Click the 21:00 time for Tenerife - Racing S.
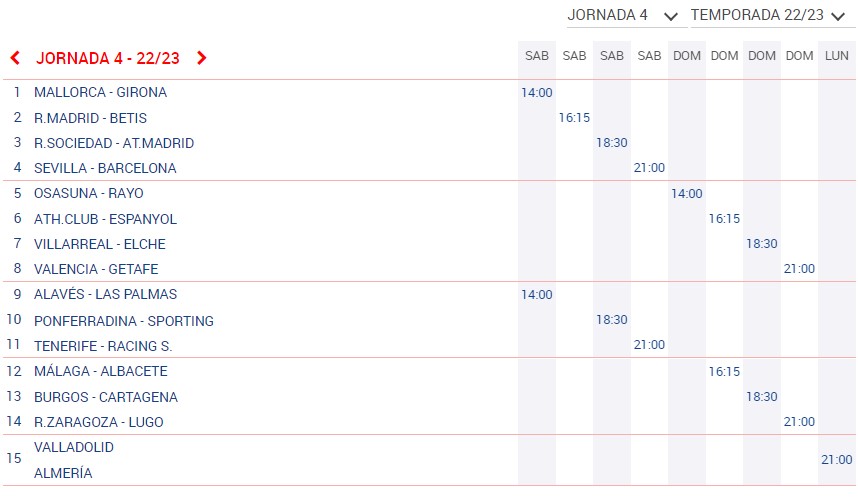858x497 pixels. [x=649, y=345]
